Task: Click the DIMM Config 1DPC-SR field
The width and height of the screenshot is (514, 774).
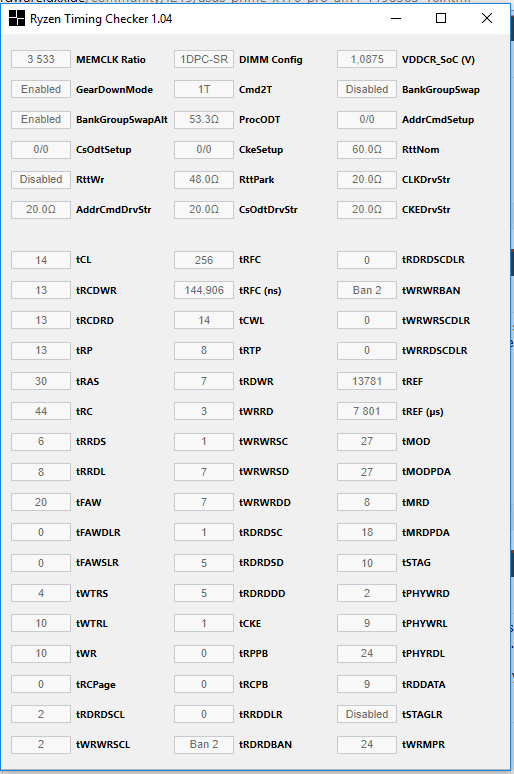Action: [x=204, y=59]
